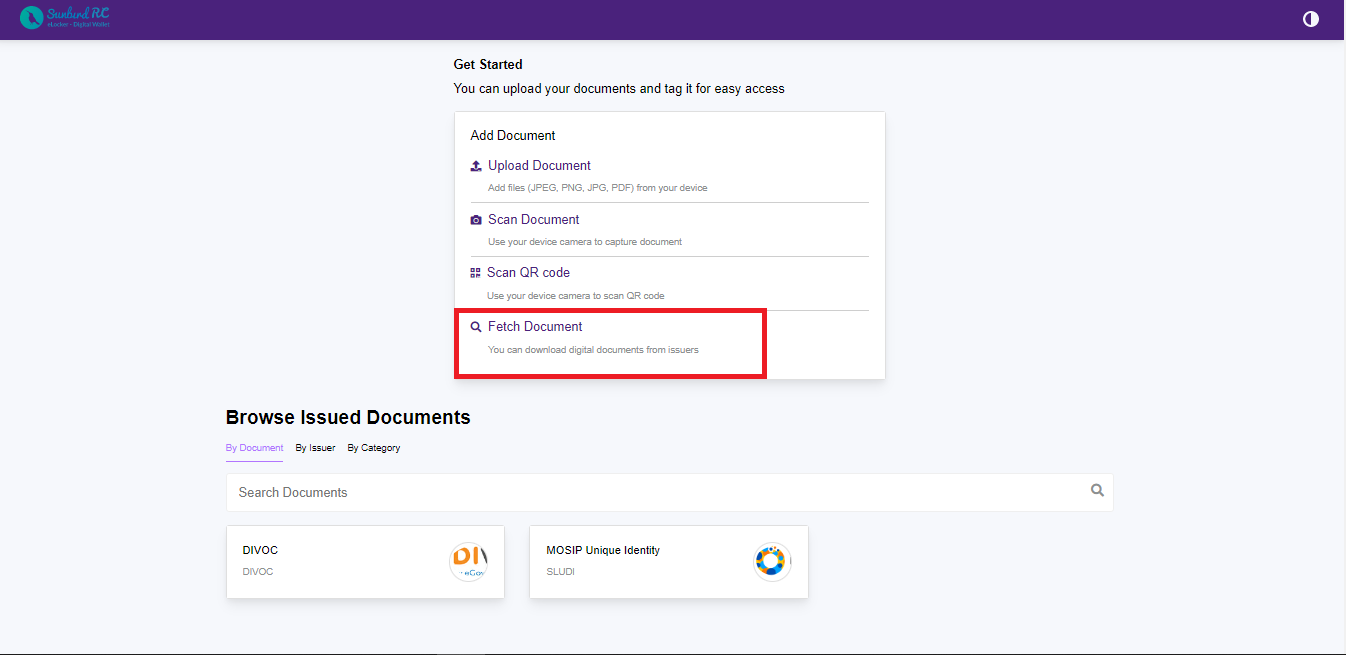Open the Fetch Document option
The height and width of the screenshot is (655, 1346).
[535, 327]
